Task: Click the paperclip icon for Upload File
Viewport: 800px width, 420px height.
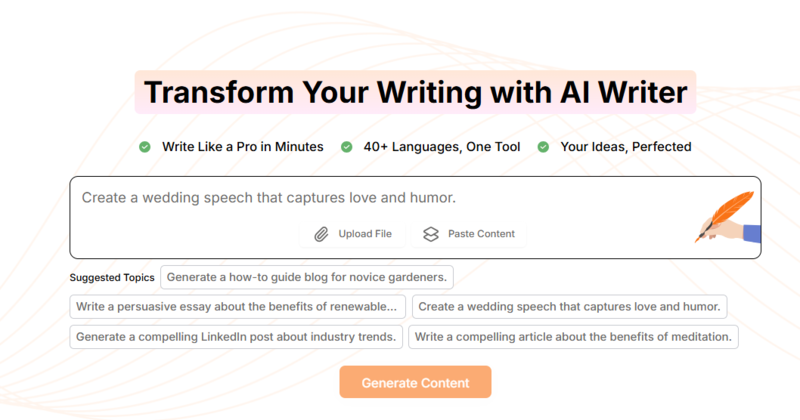Action: click(321, 234)
